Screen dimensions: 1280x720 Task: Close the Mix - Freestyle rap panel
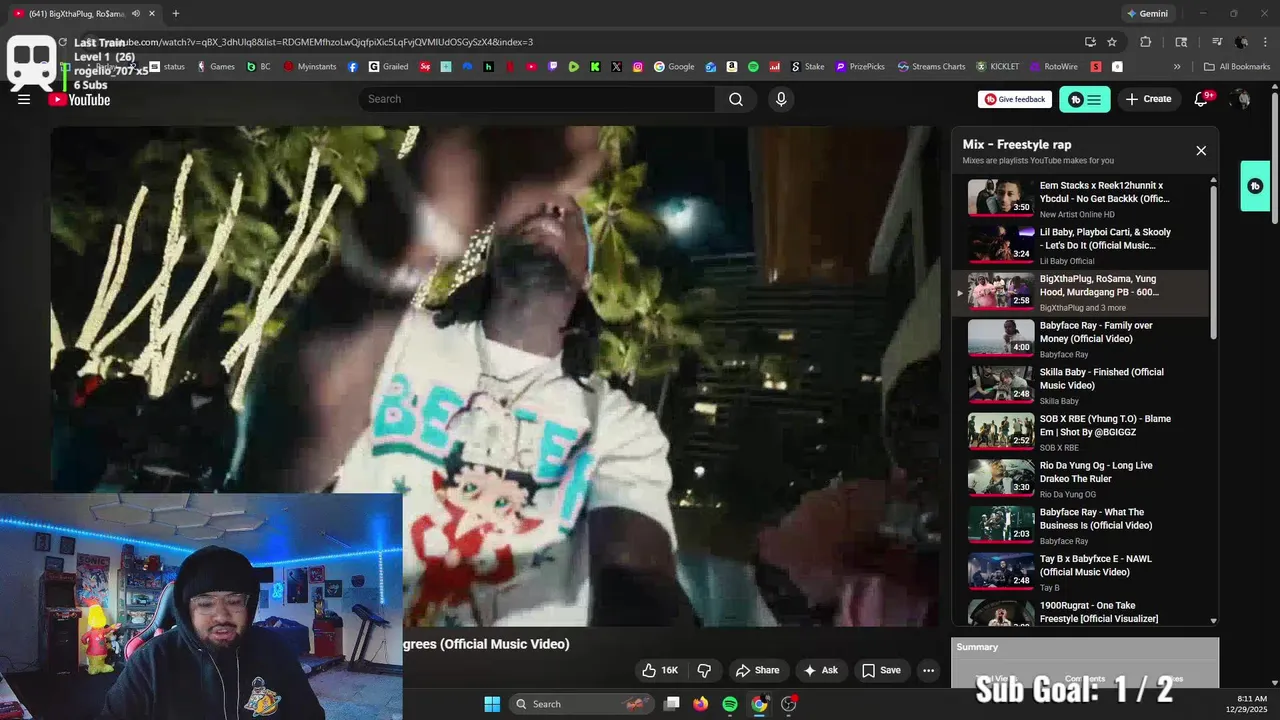pyautogui.click(x=1201, y=151)
